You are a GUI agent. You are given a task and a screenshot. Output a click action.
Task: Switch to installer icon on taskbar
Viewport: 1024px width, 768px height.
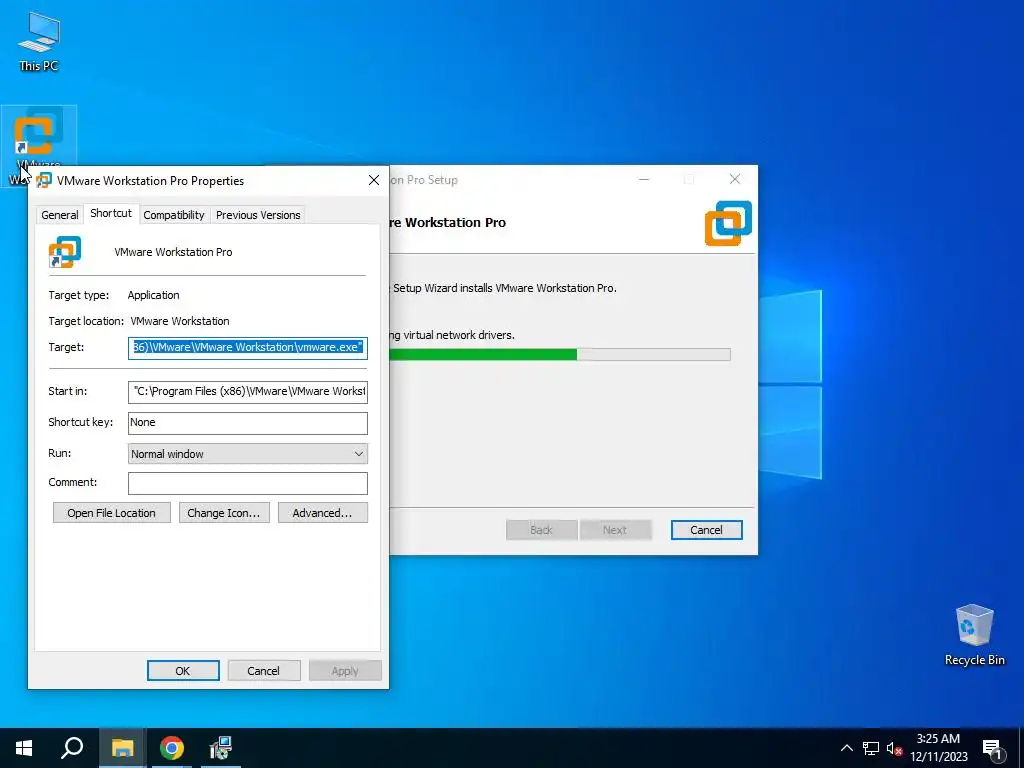click(x=221, y=748)
